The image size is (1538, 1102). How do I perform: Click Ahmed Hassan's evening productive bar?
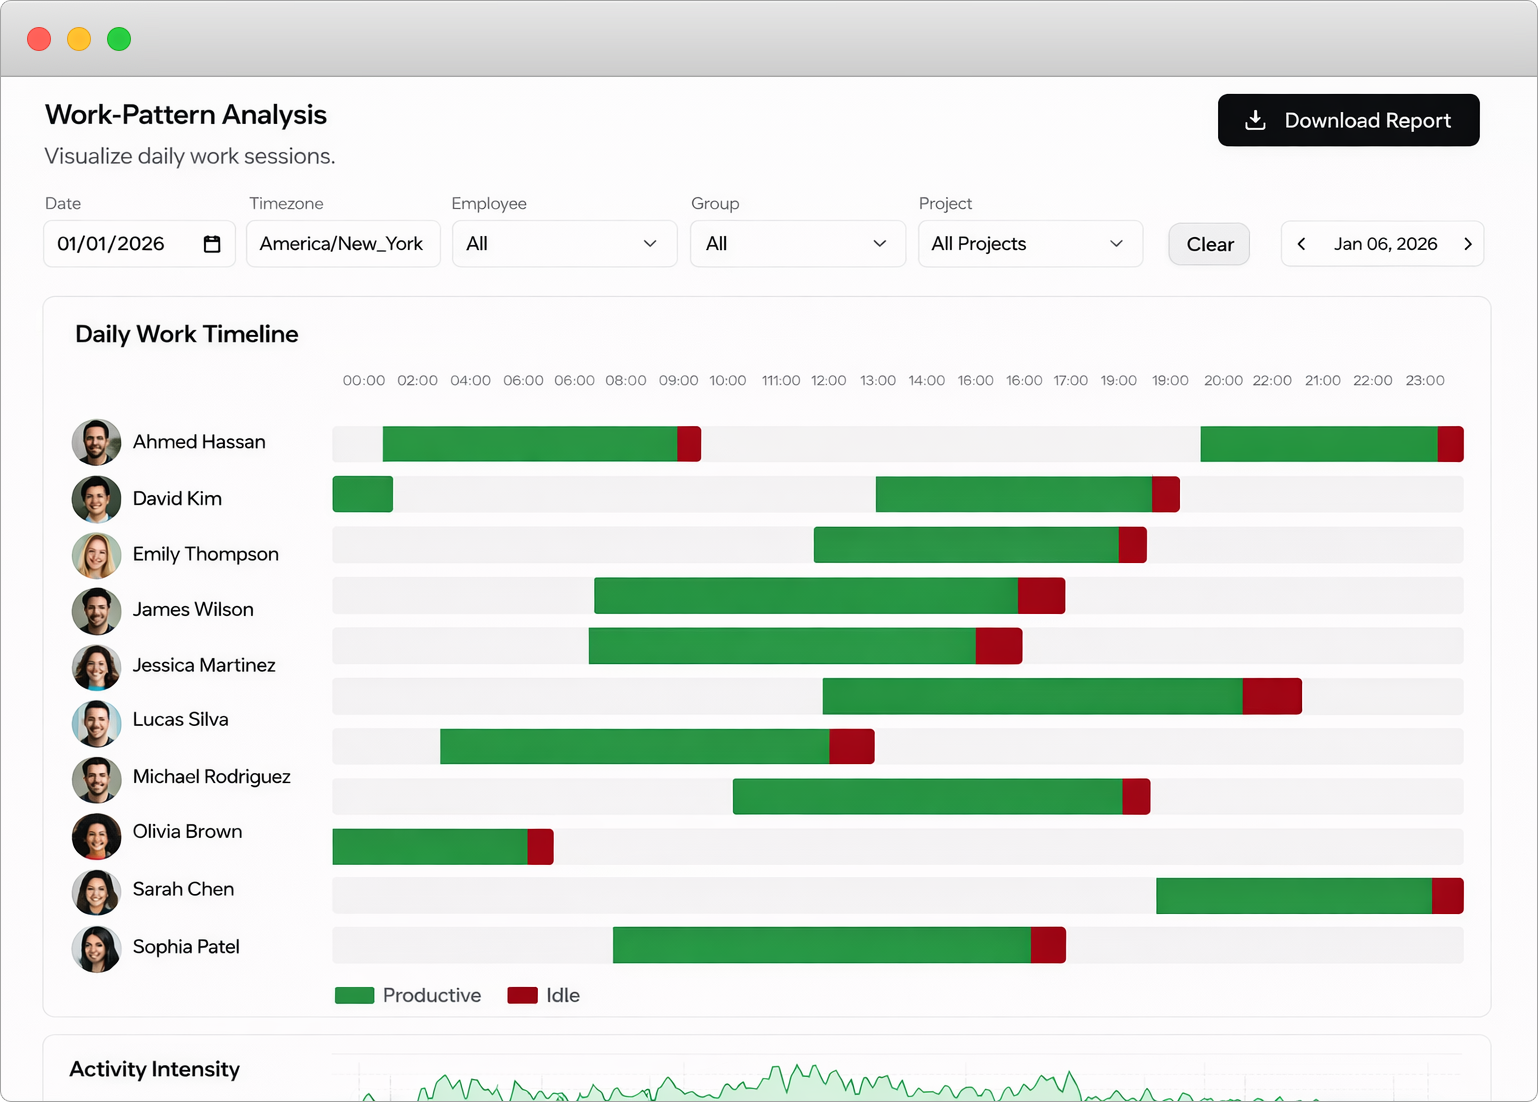(x=1319, y=444)
